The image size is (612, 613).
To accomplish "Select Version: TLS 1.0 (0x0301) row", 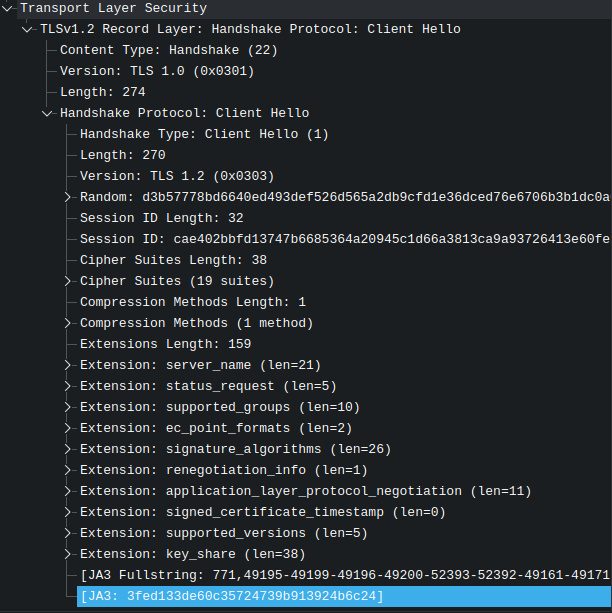I will pyautogui.click(x=157, y=71).
